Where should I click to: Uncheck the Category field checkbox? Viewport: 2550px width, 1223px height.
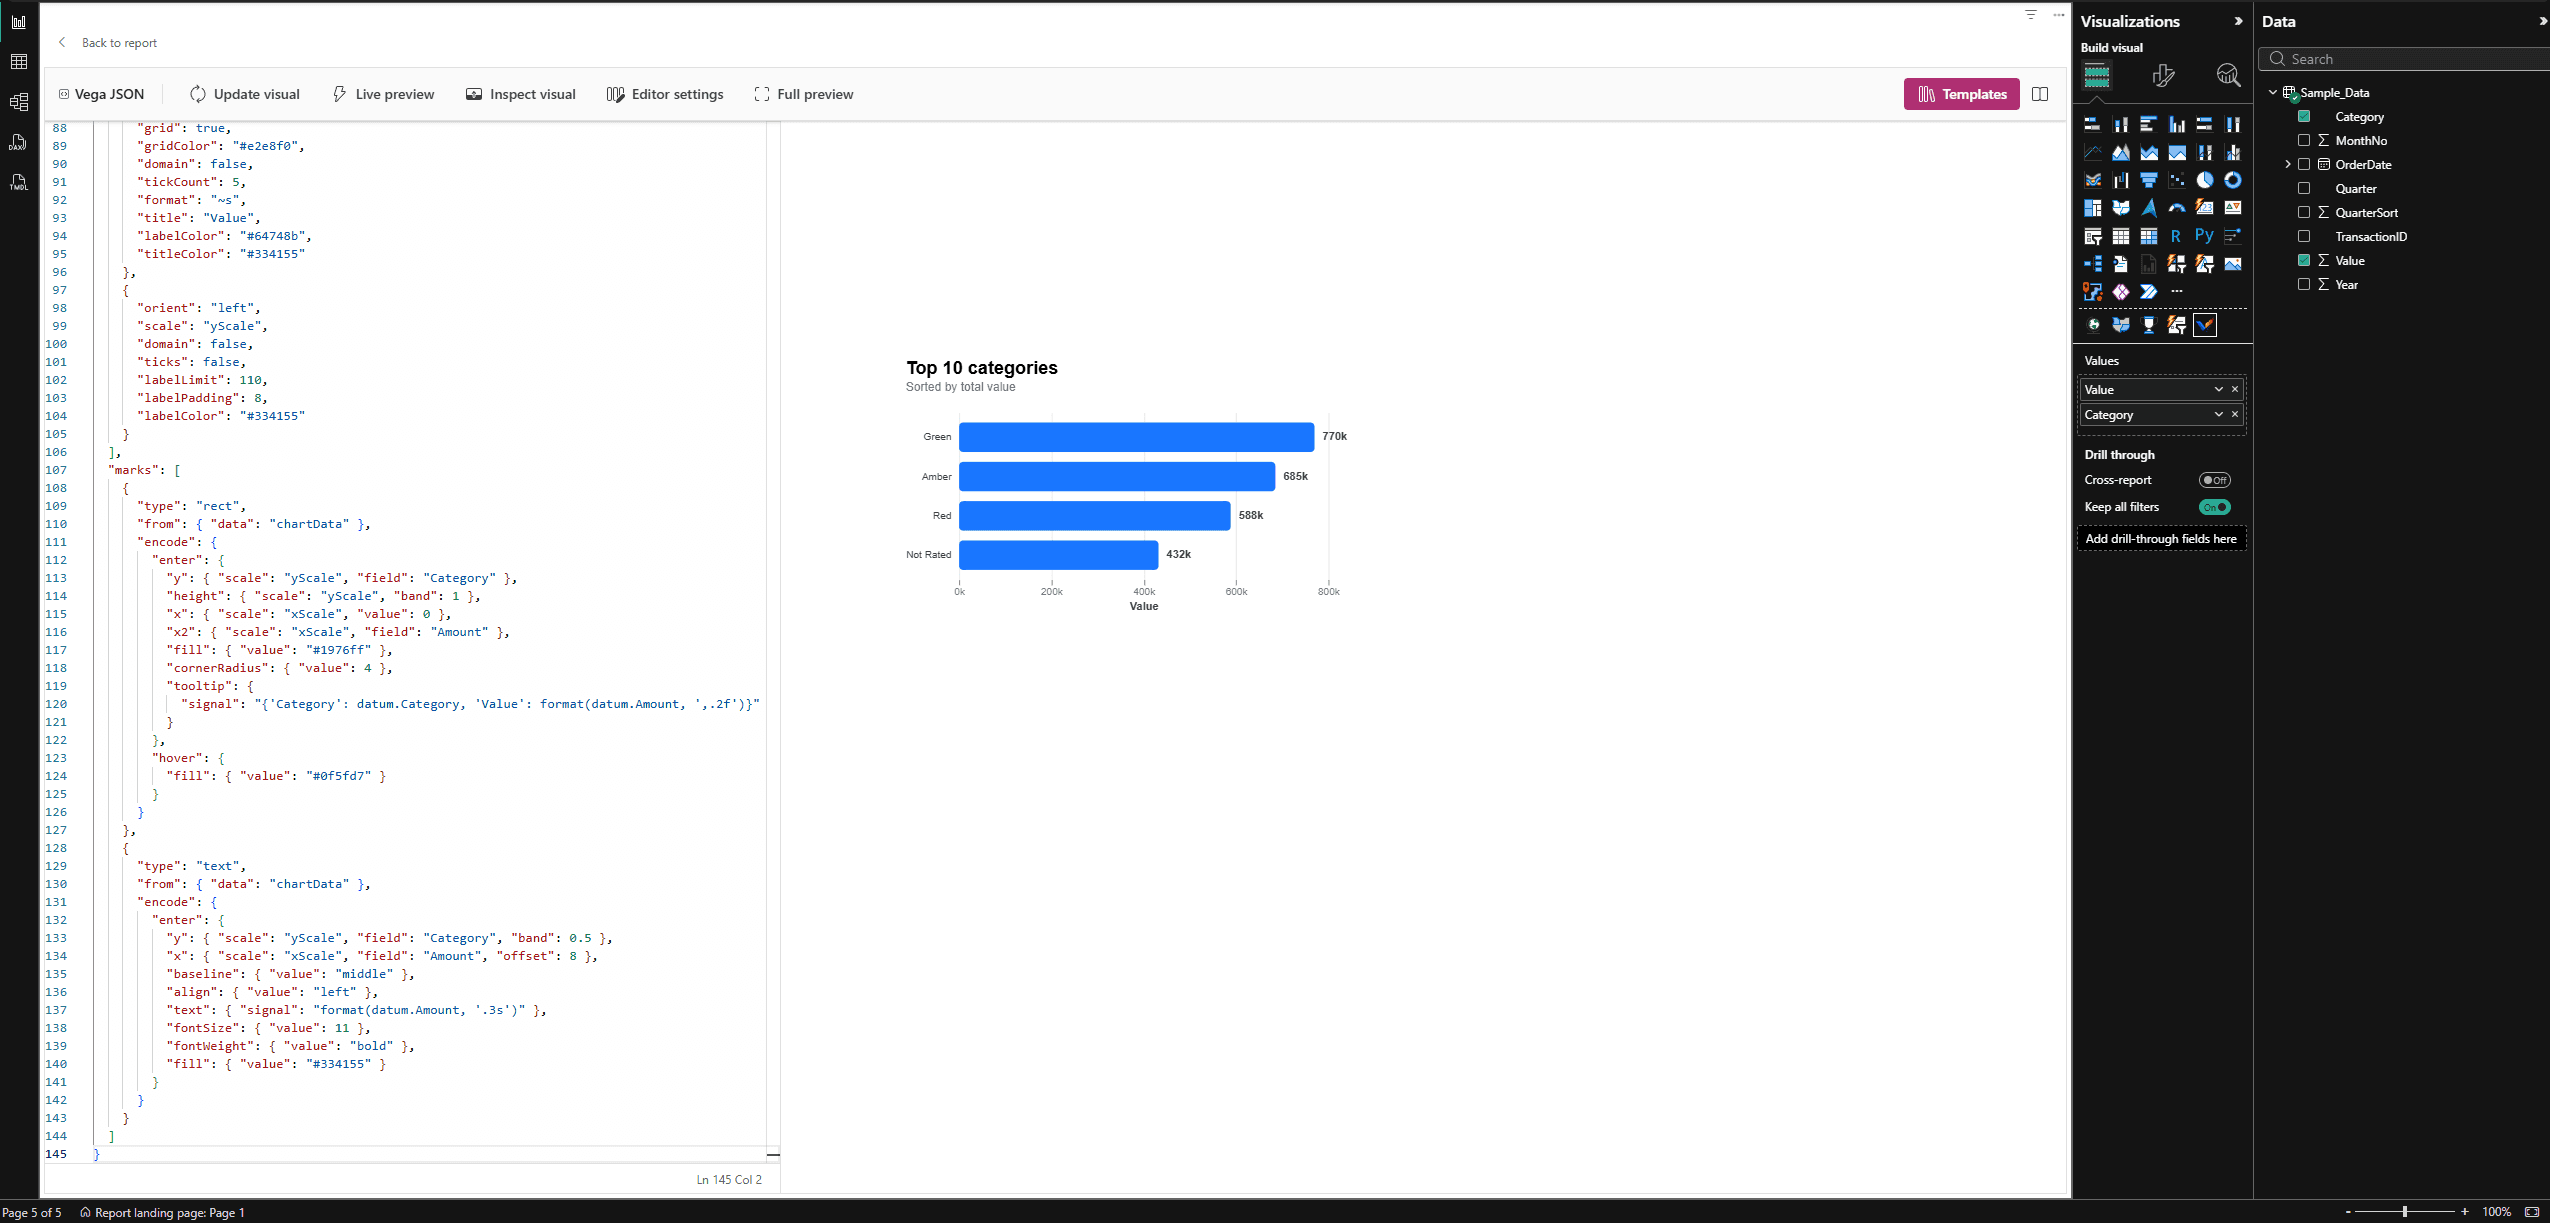coord(2304,117)
